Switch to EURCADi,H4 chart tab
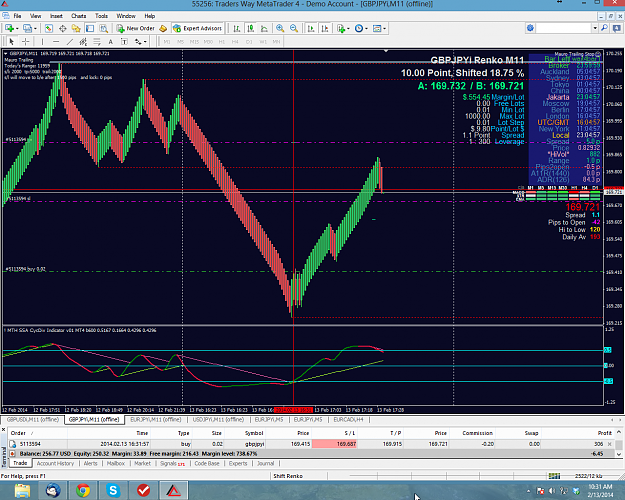The image size is (625, 500). tap(348, 419)
